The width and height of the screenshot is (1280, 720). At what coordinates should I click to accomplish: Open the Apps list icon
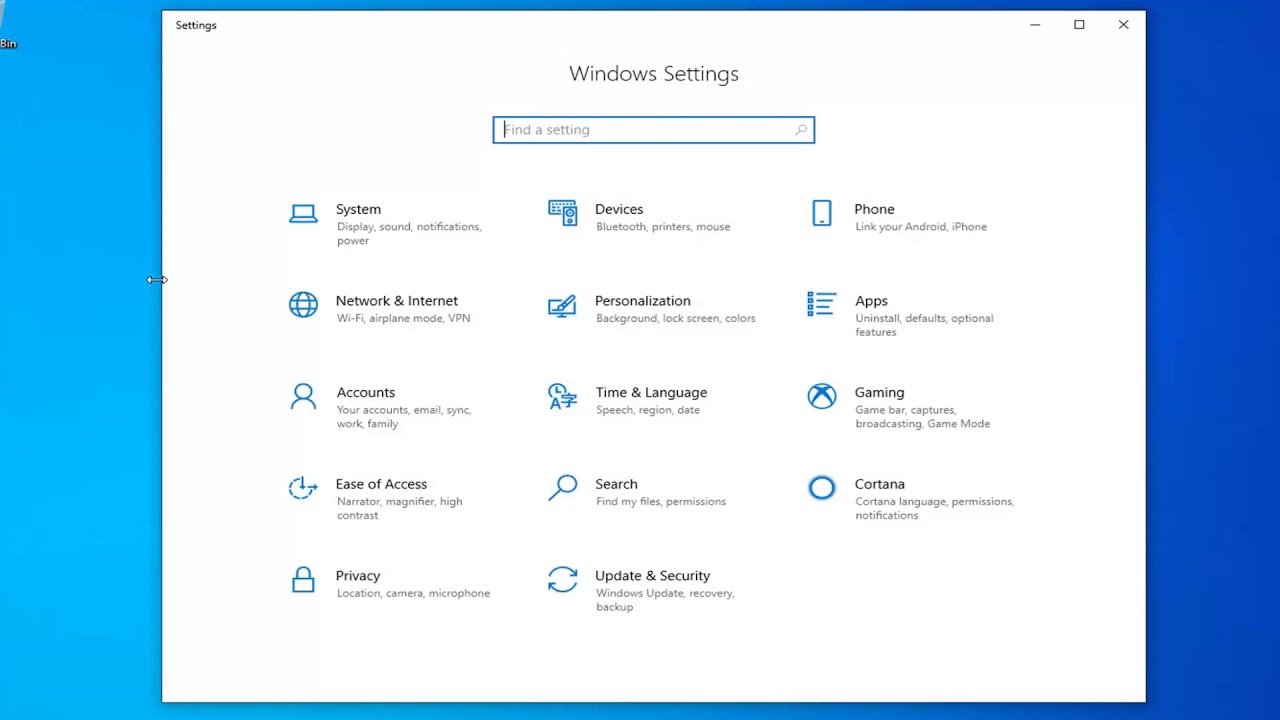click(x=822, y=304)
